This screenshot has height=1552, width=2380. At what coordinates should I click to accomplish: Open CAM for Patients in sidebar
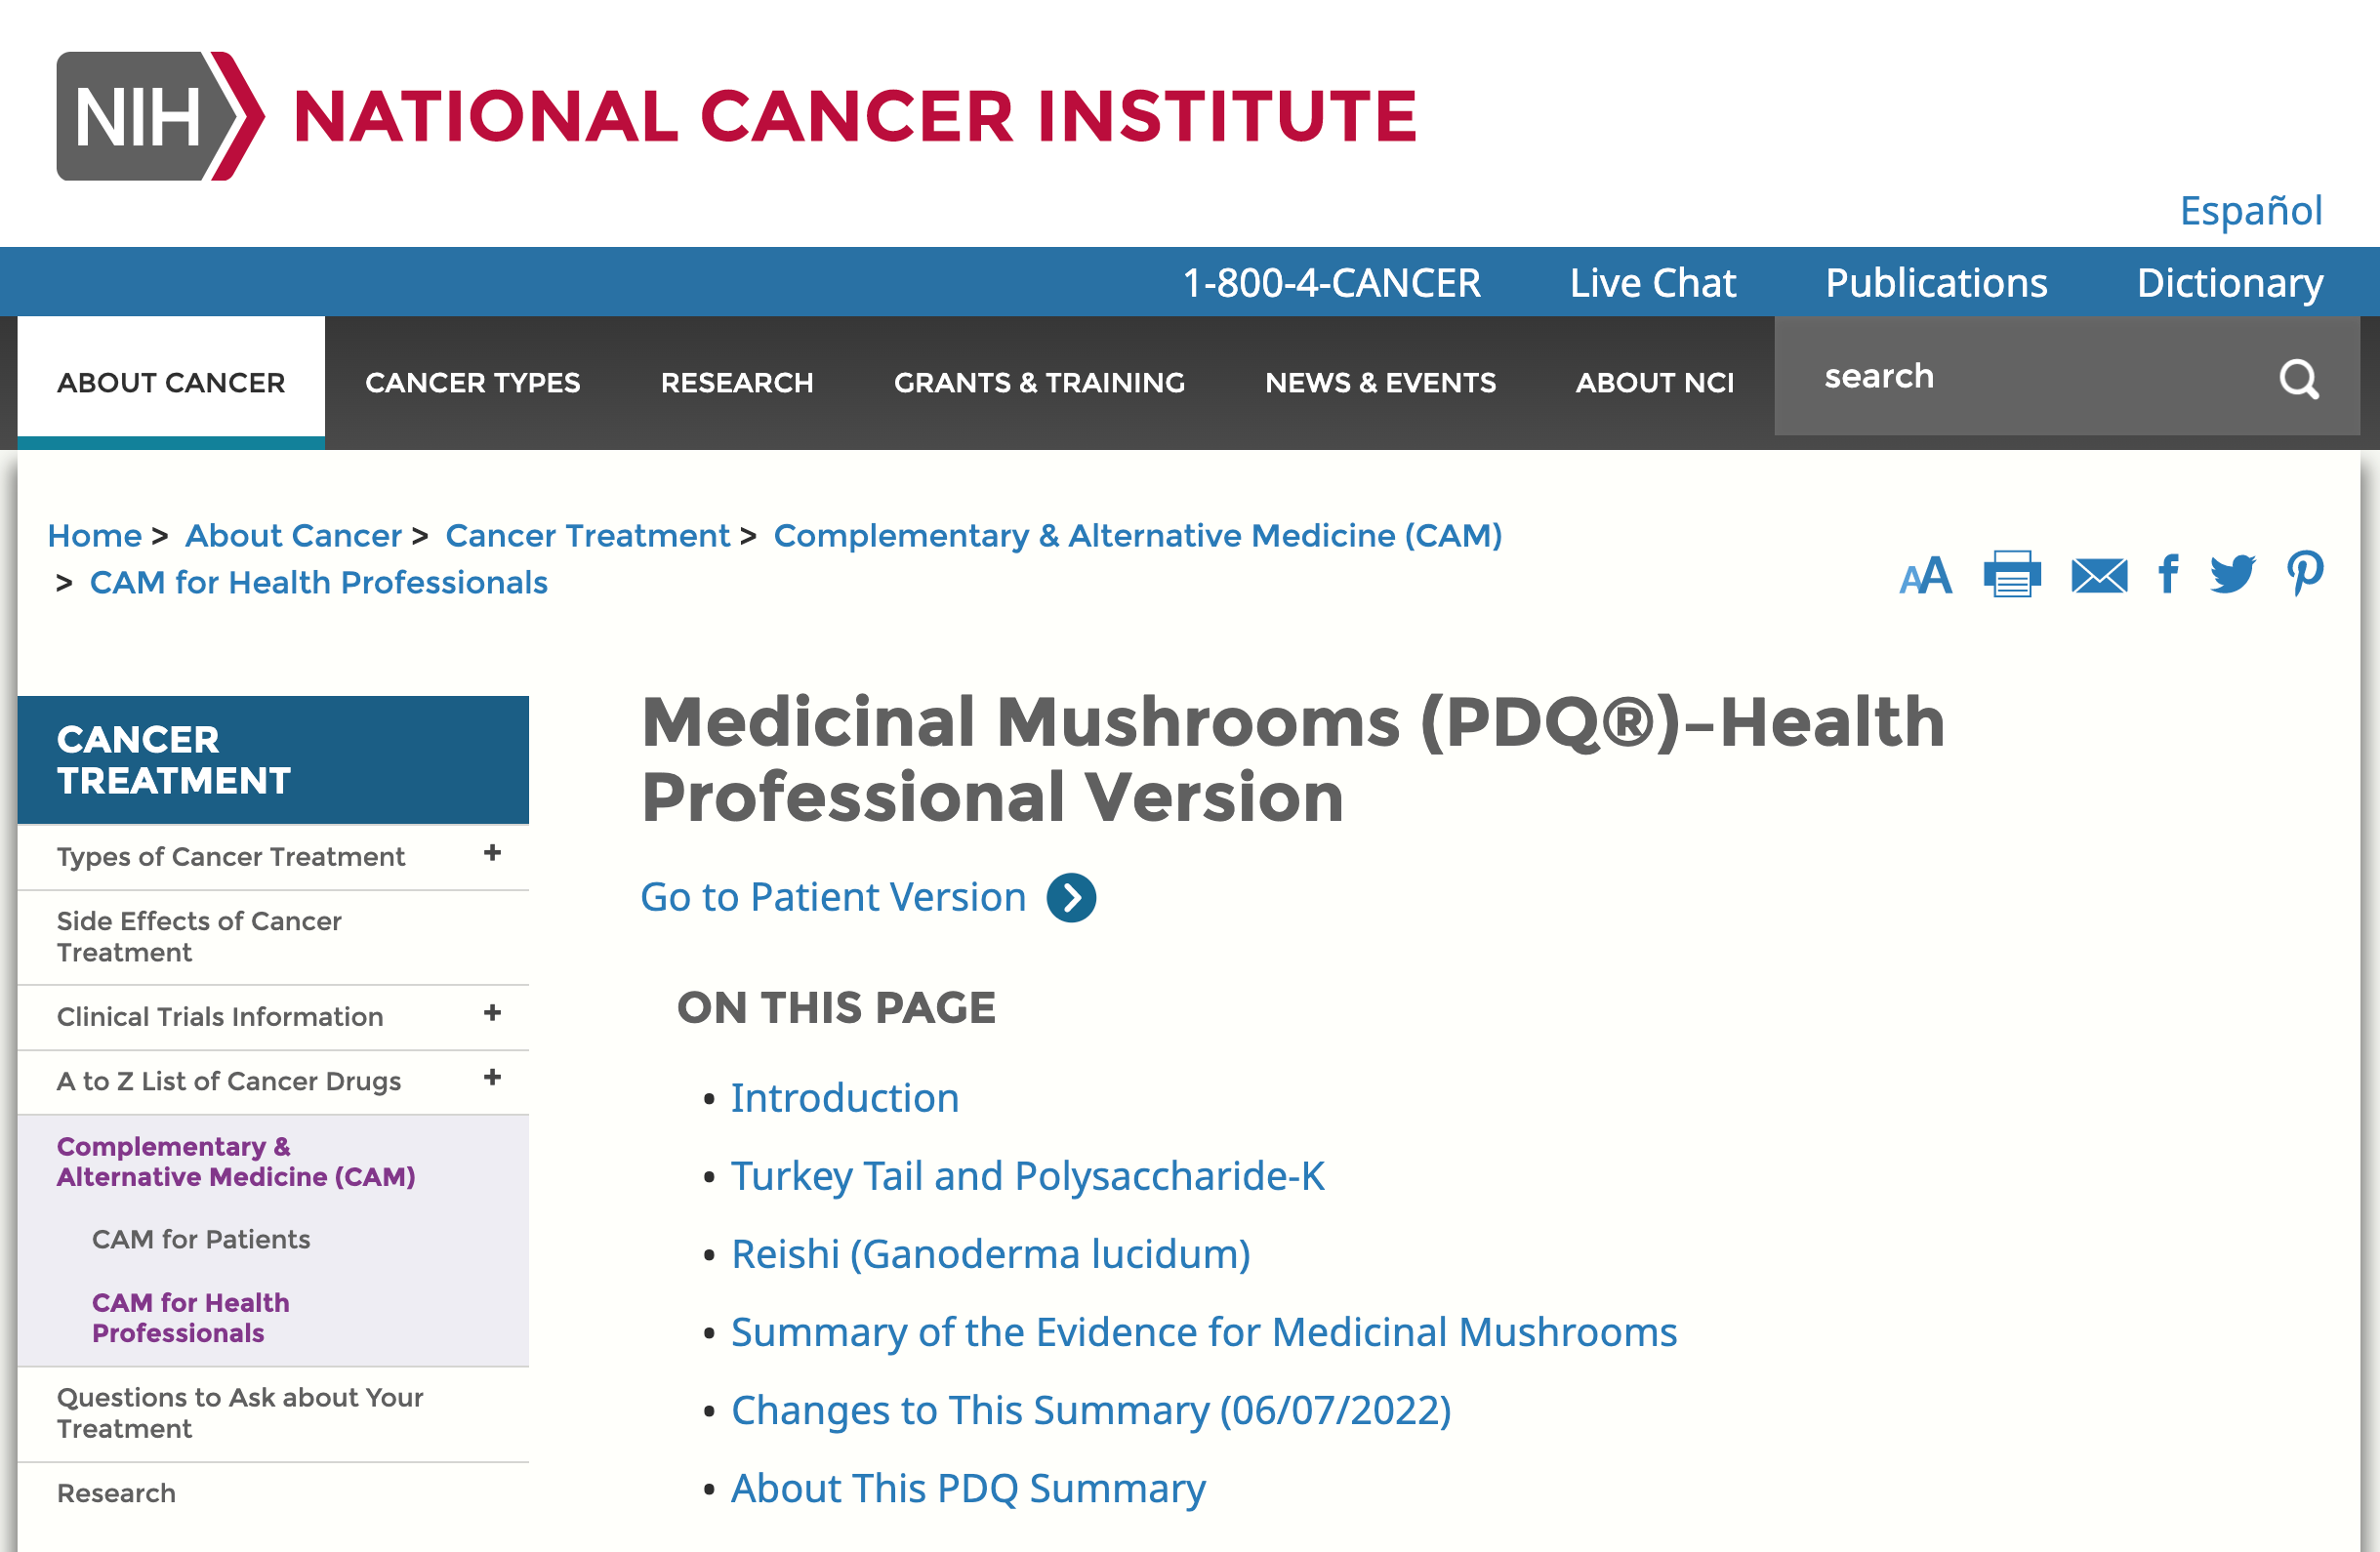point(201,1239)
